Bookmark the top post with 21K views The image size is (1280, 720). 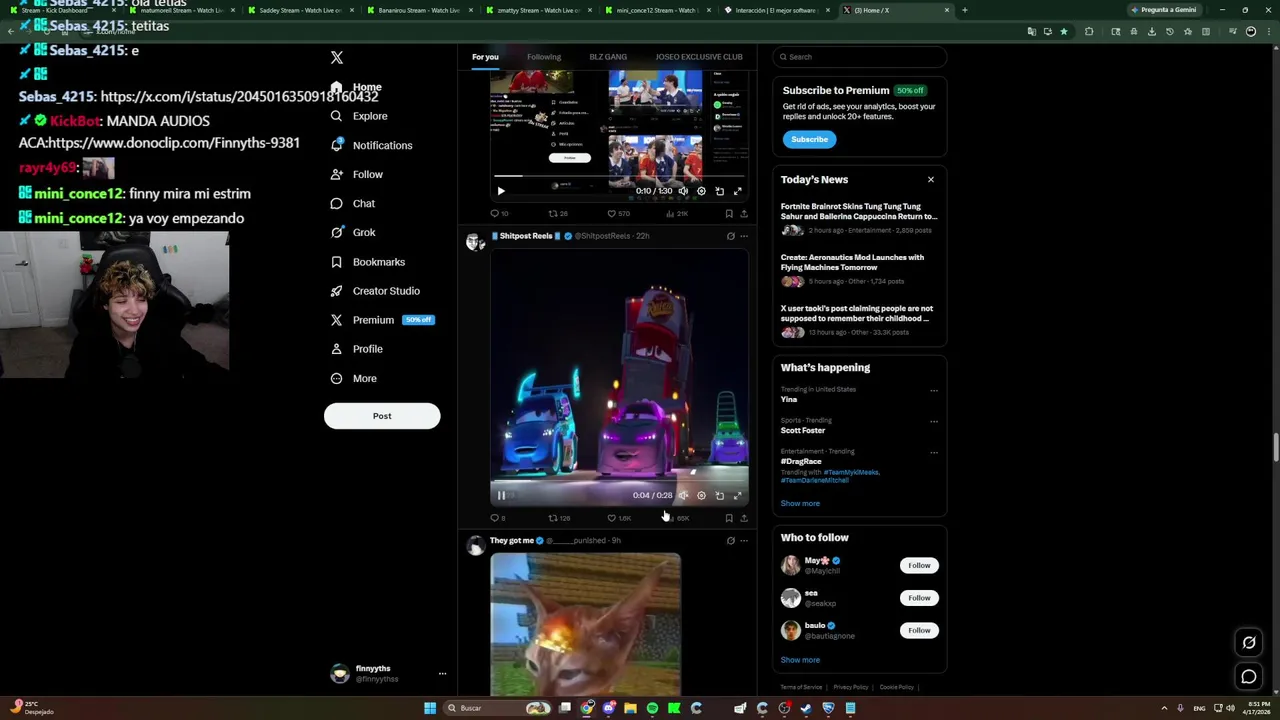pyautogui.click(x=729, y=213)
